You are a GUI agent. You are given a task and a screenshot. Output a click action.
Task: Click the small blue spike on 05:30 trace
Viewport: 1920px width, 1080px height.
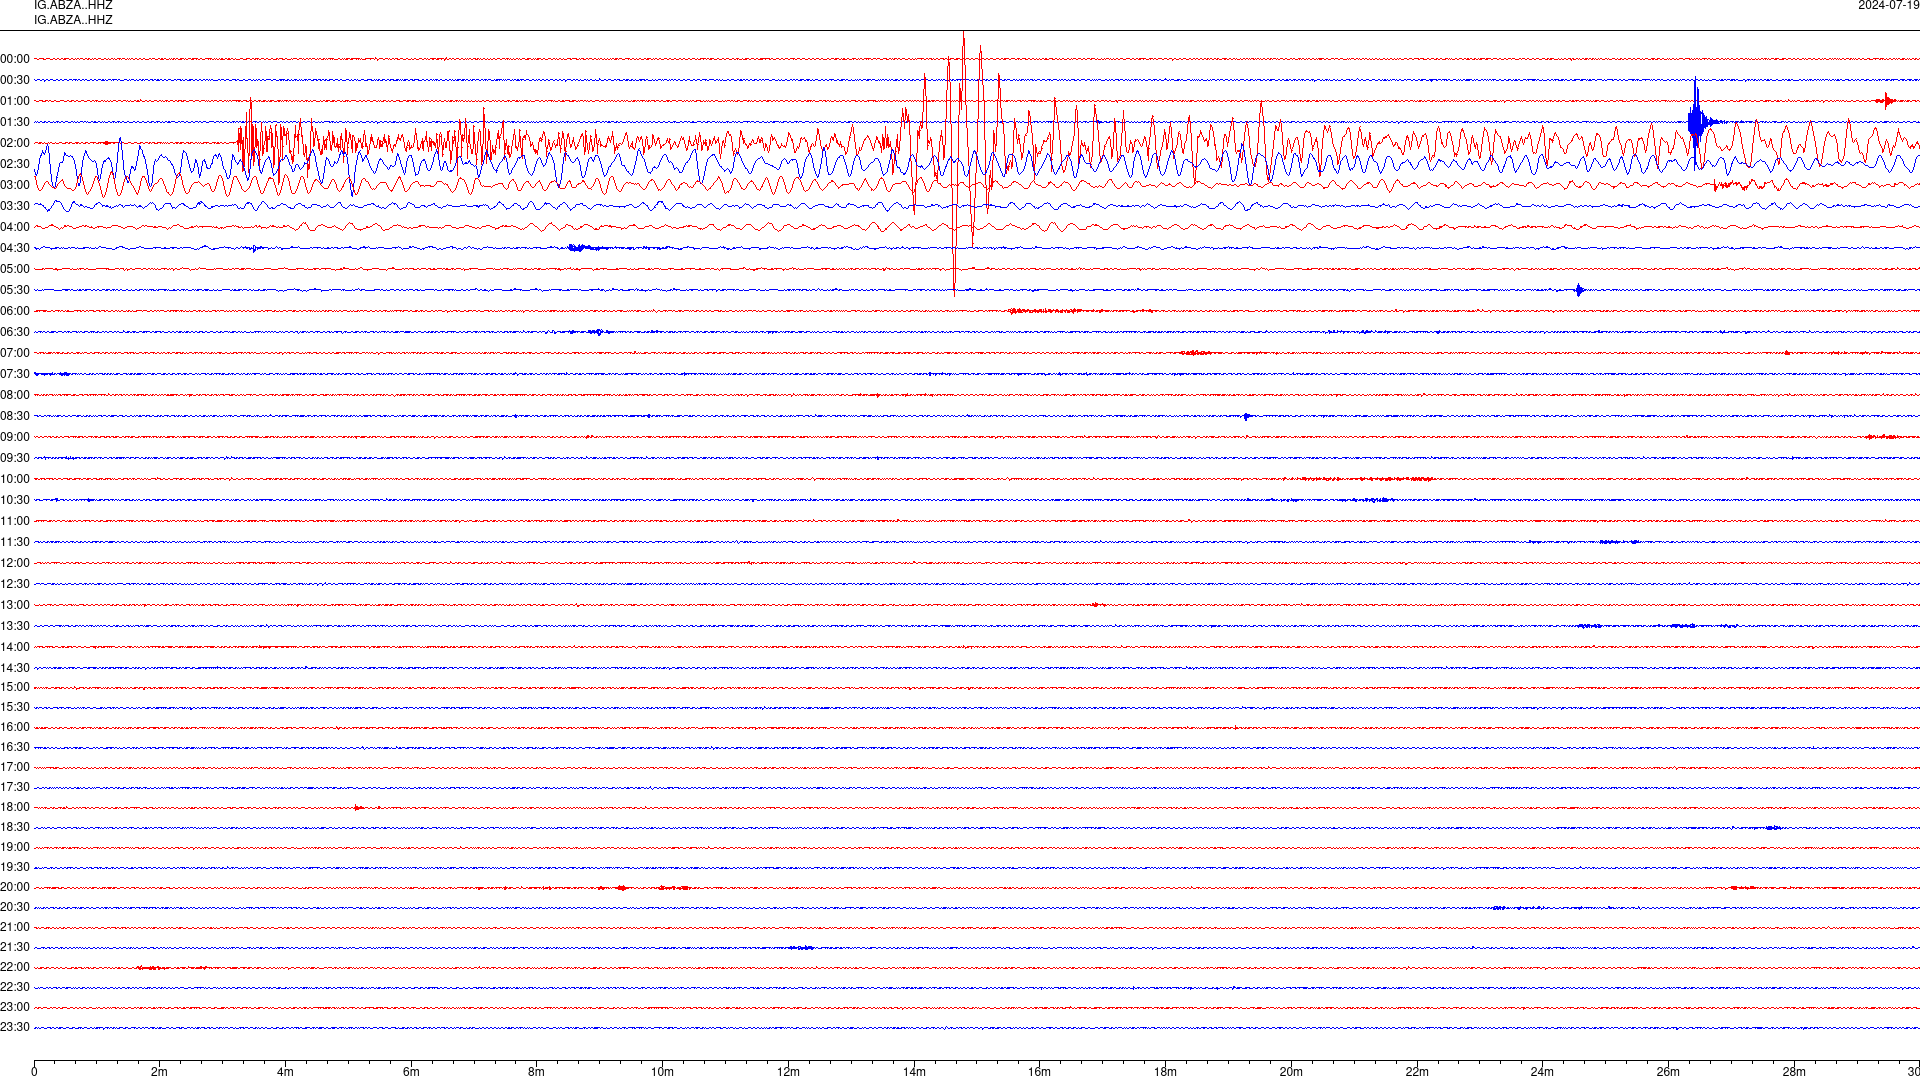(x=1579, y=290)
